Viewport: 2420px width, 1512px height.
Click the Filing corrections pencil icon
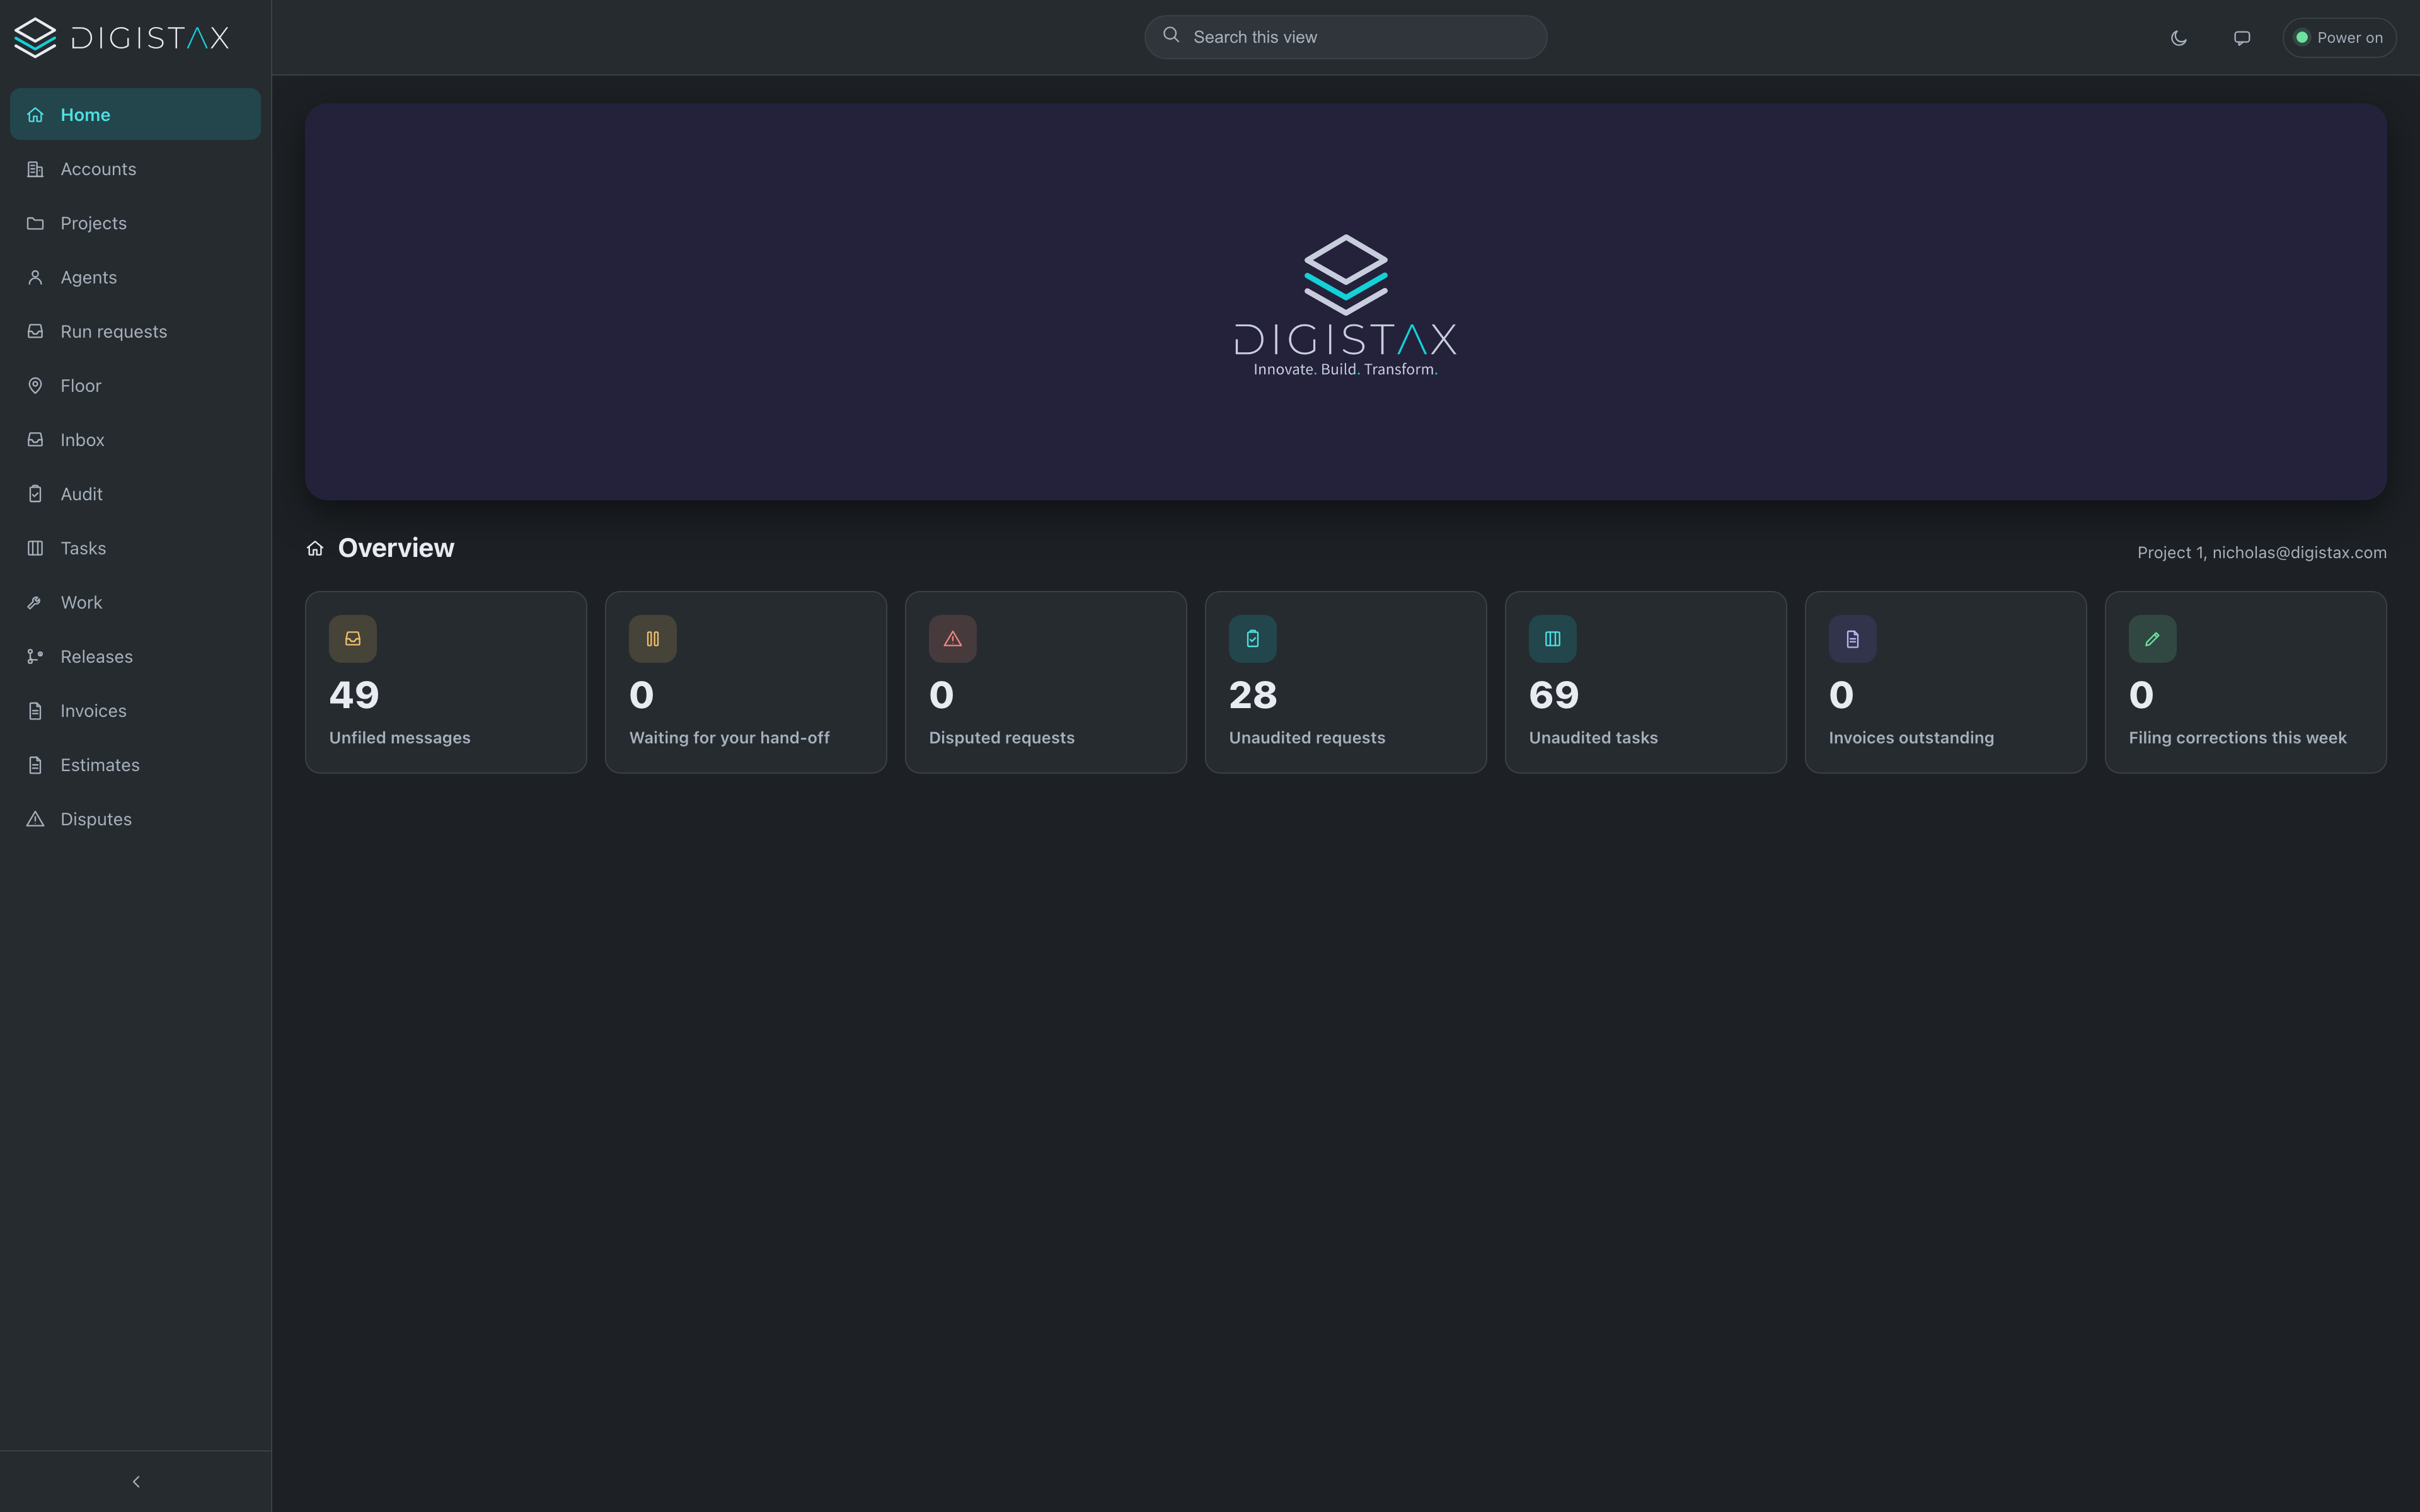(2153, 639)
